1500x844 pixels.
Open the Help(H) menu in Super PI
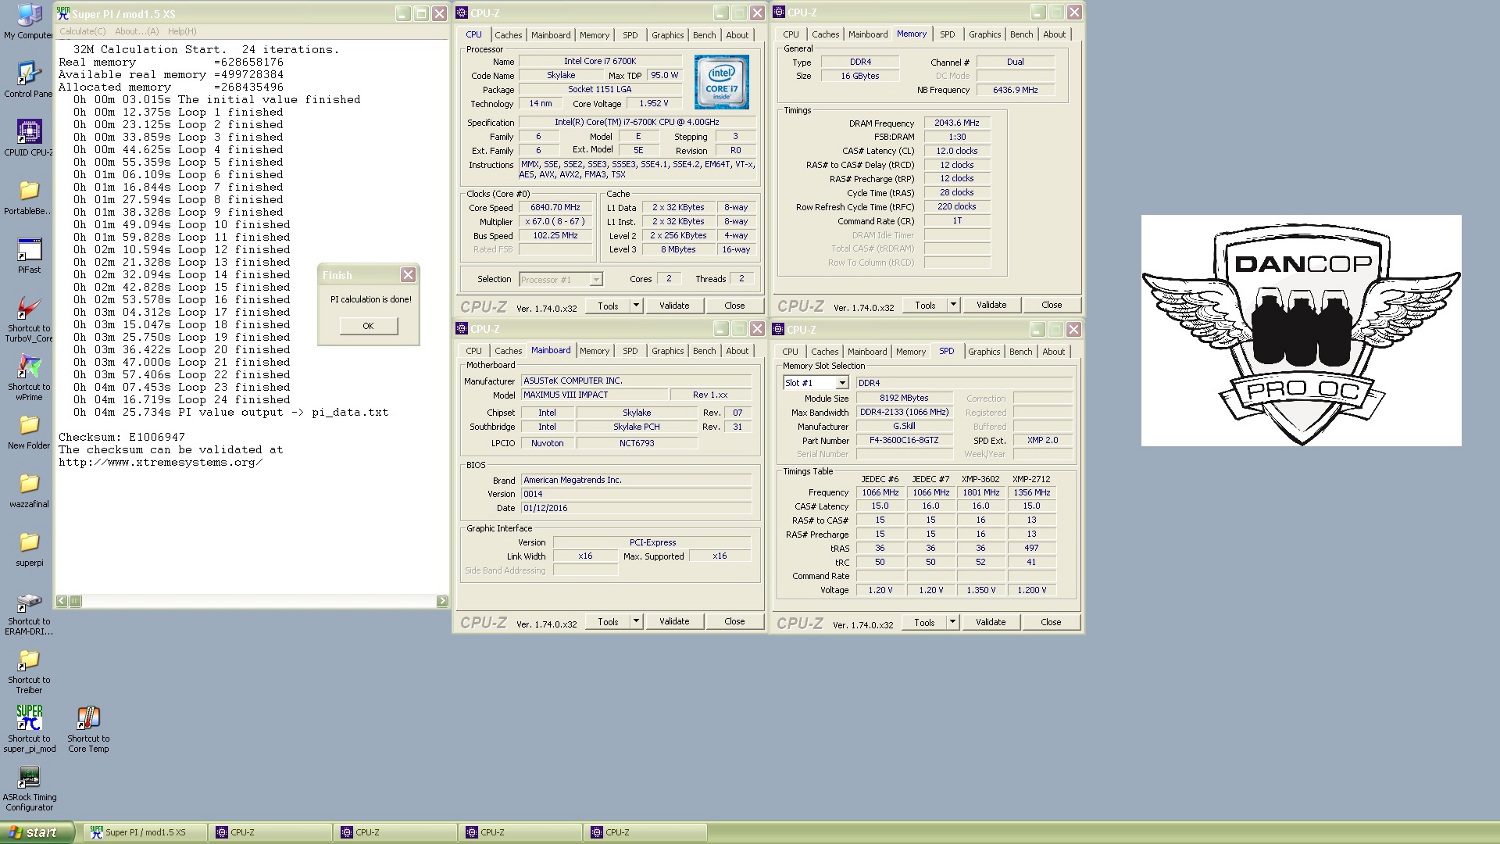tap(182, 31)
